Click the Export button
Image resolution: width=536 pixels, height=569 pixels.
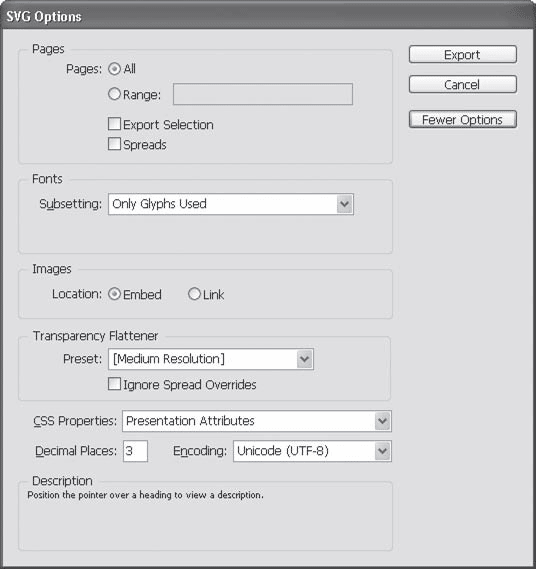tap(463, 54)
